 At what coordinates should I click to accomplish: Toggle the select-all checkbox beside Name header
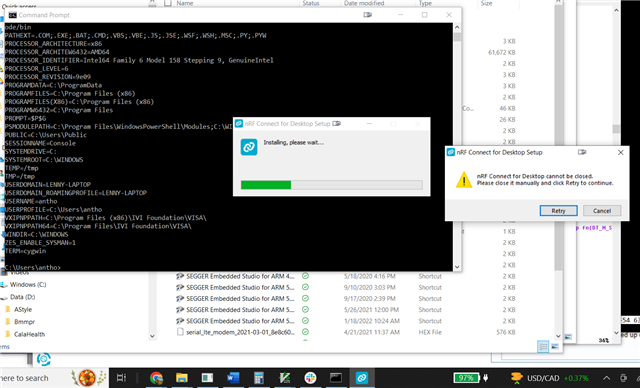click(167, 3)
